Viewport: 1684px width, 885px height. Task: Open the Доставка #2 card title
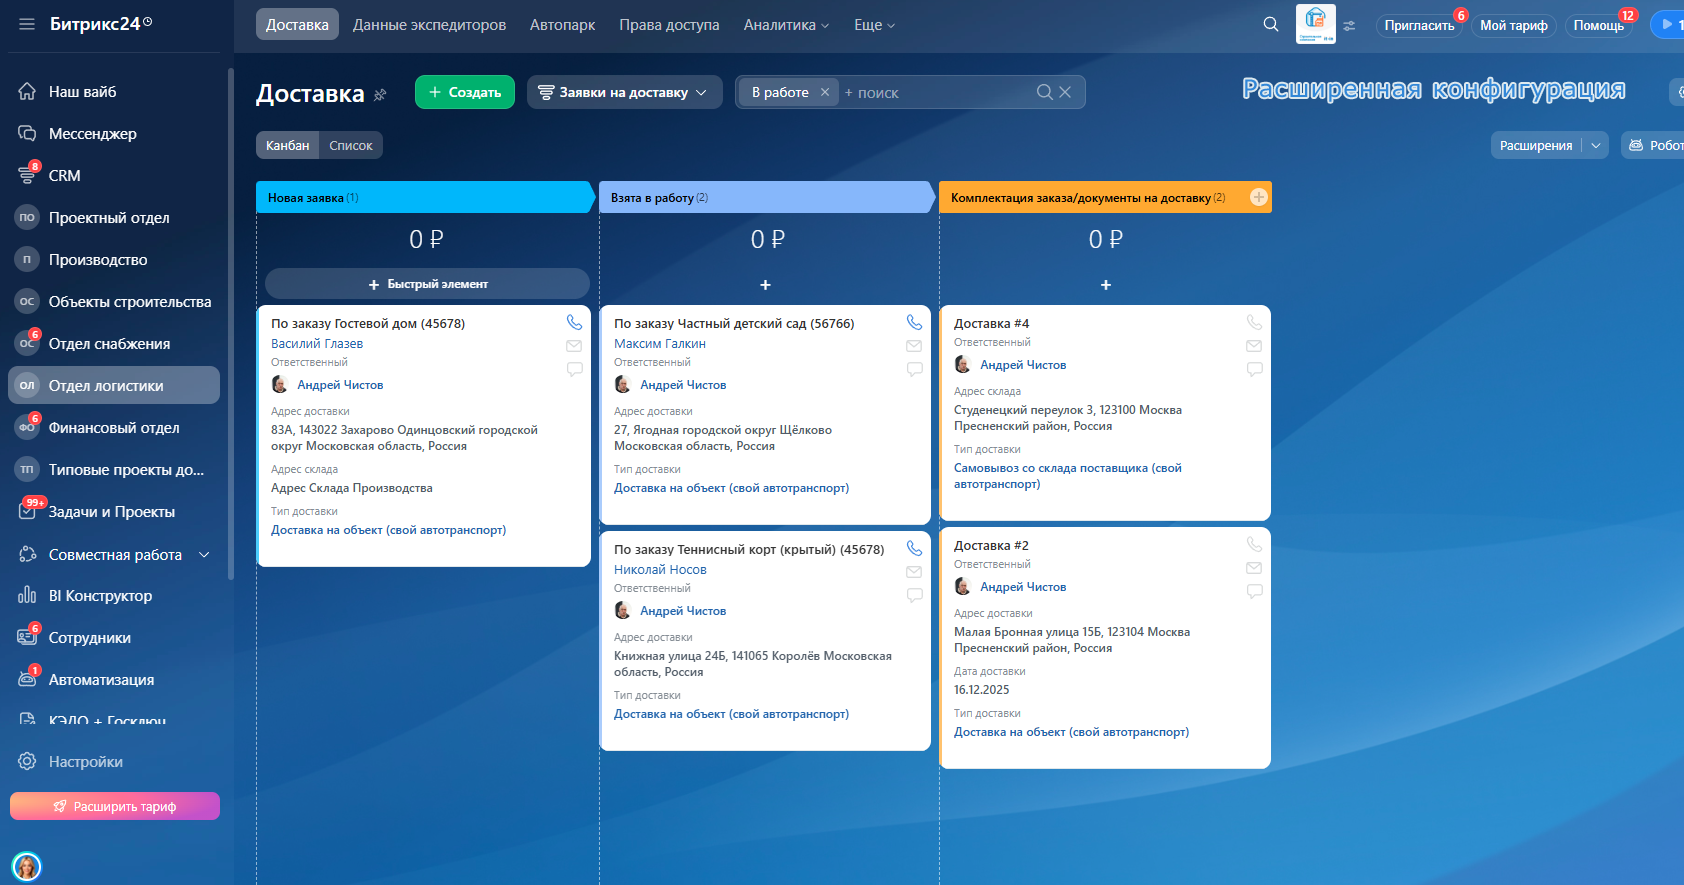coord(991,545)
